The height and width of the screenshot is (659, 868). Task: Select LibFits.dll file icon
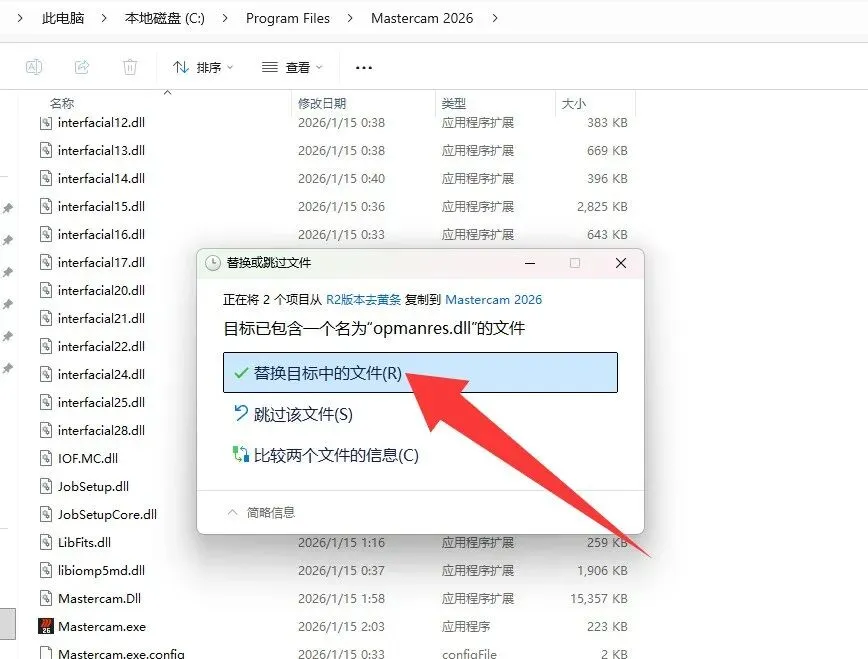46,543
